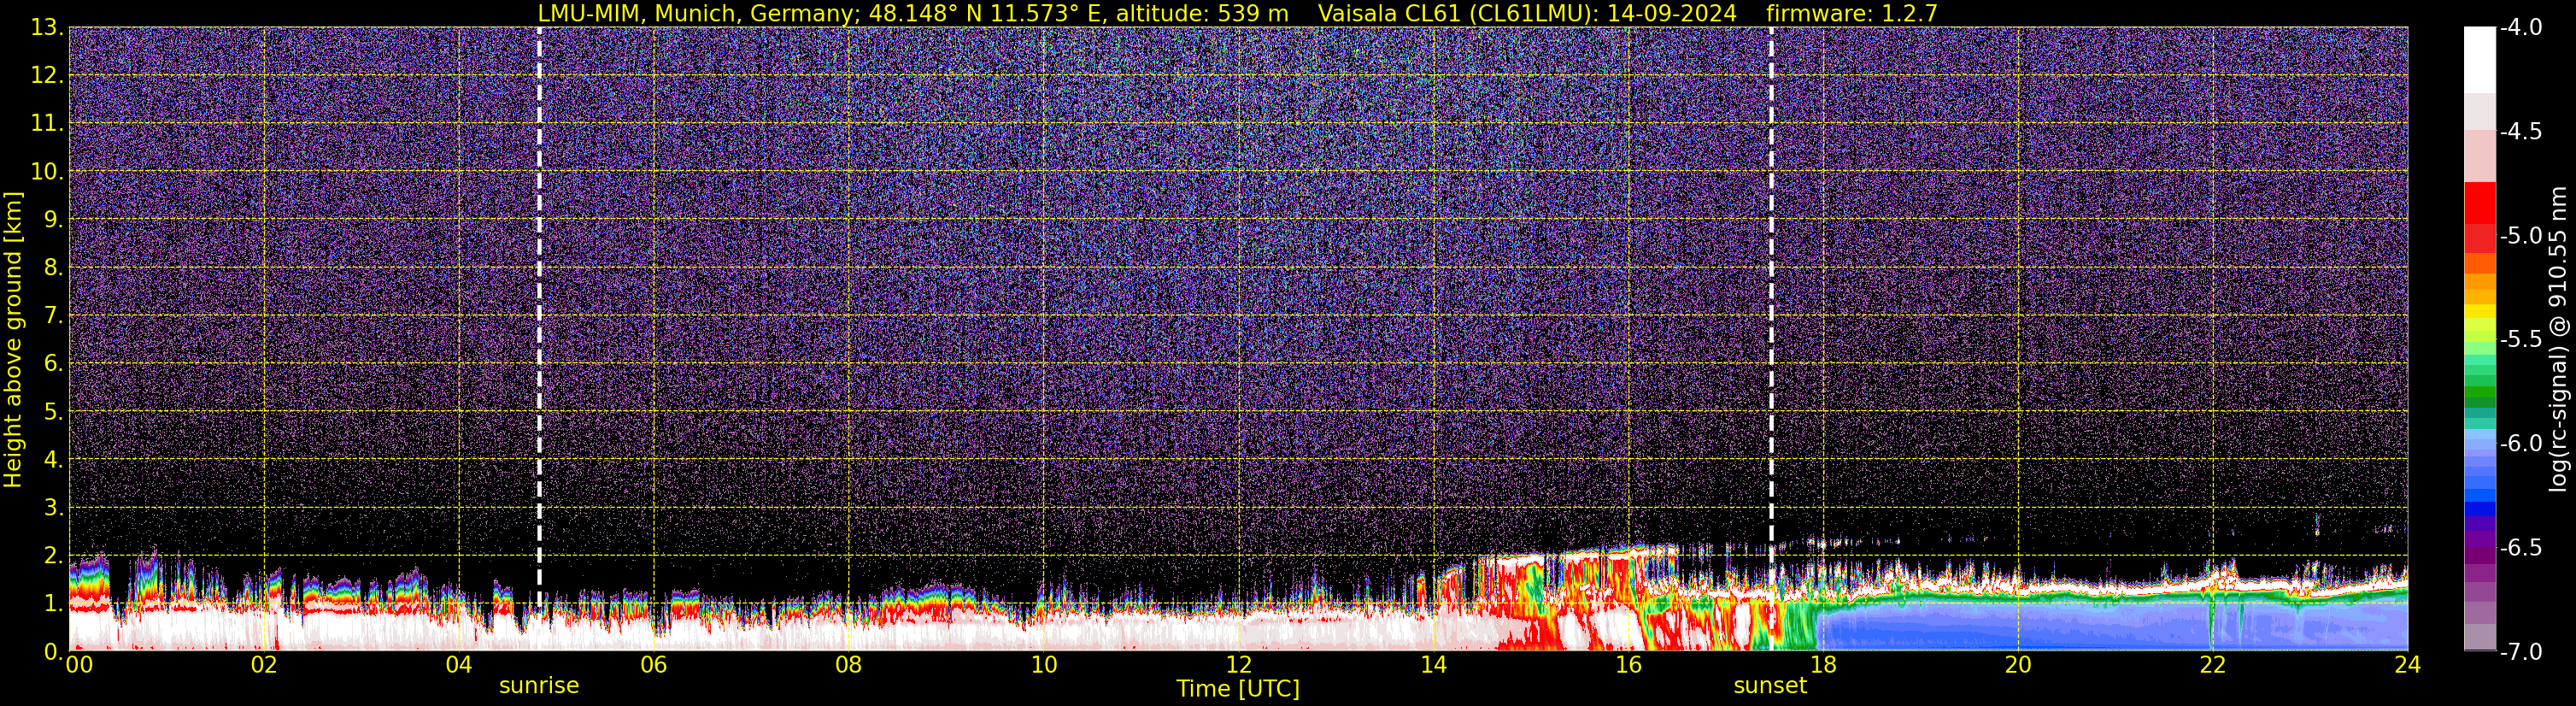Click the '20' time axis tick label
The height and width of the screenshot is (706, 2576).
[2019, 665]
